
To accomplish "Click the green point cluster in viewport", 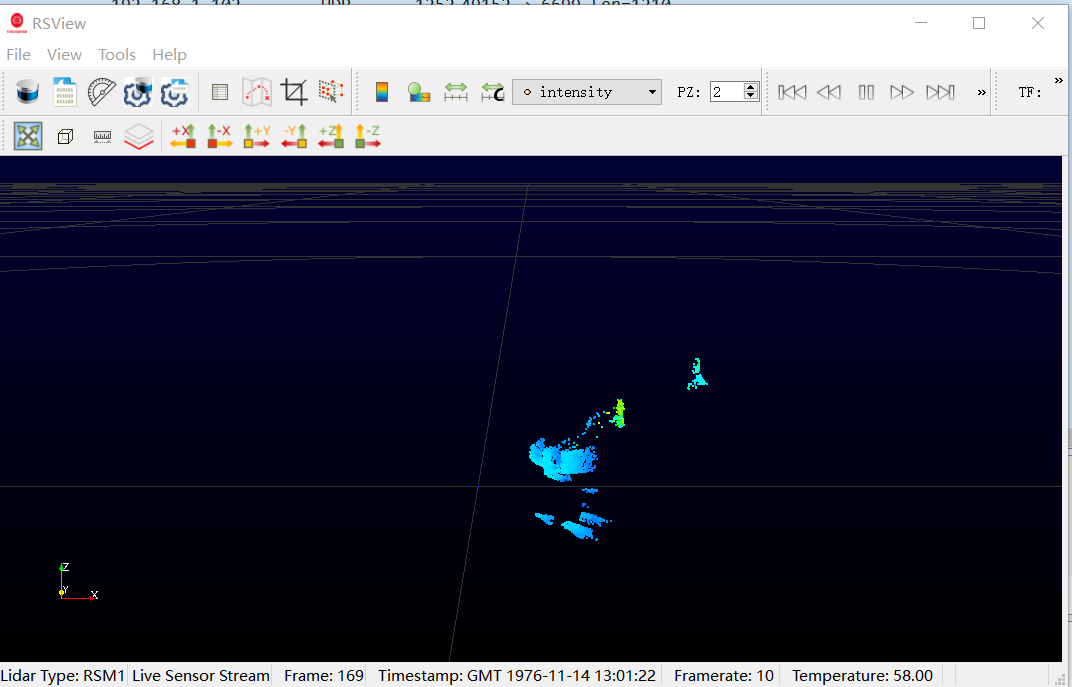I will 619,413.
